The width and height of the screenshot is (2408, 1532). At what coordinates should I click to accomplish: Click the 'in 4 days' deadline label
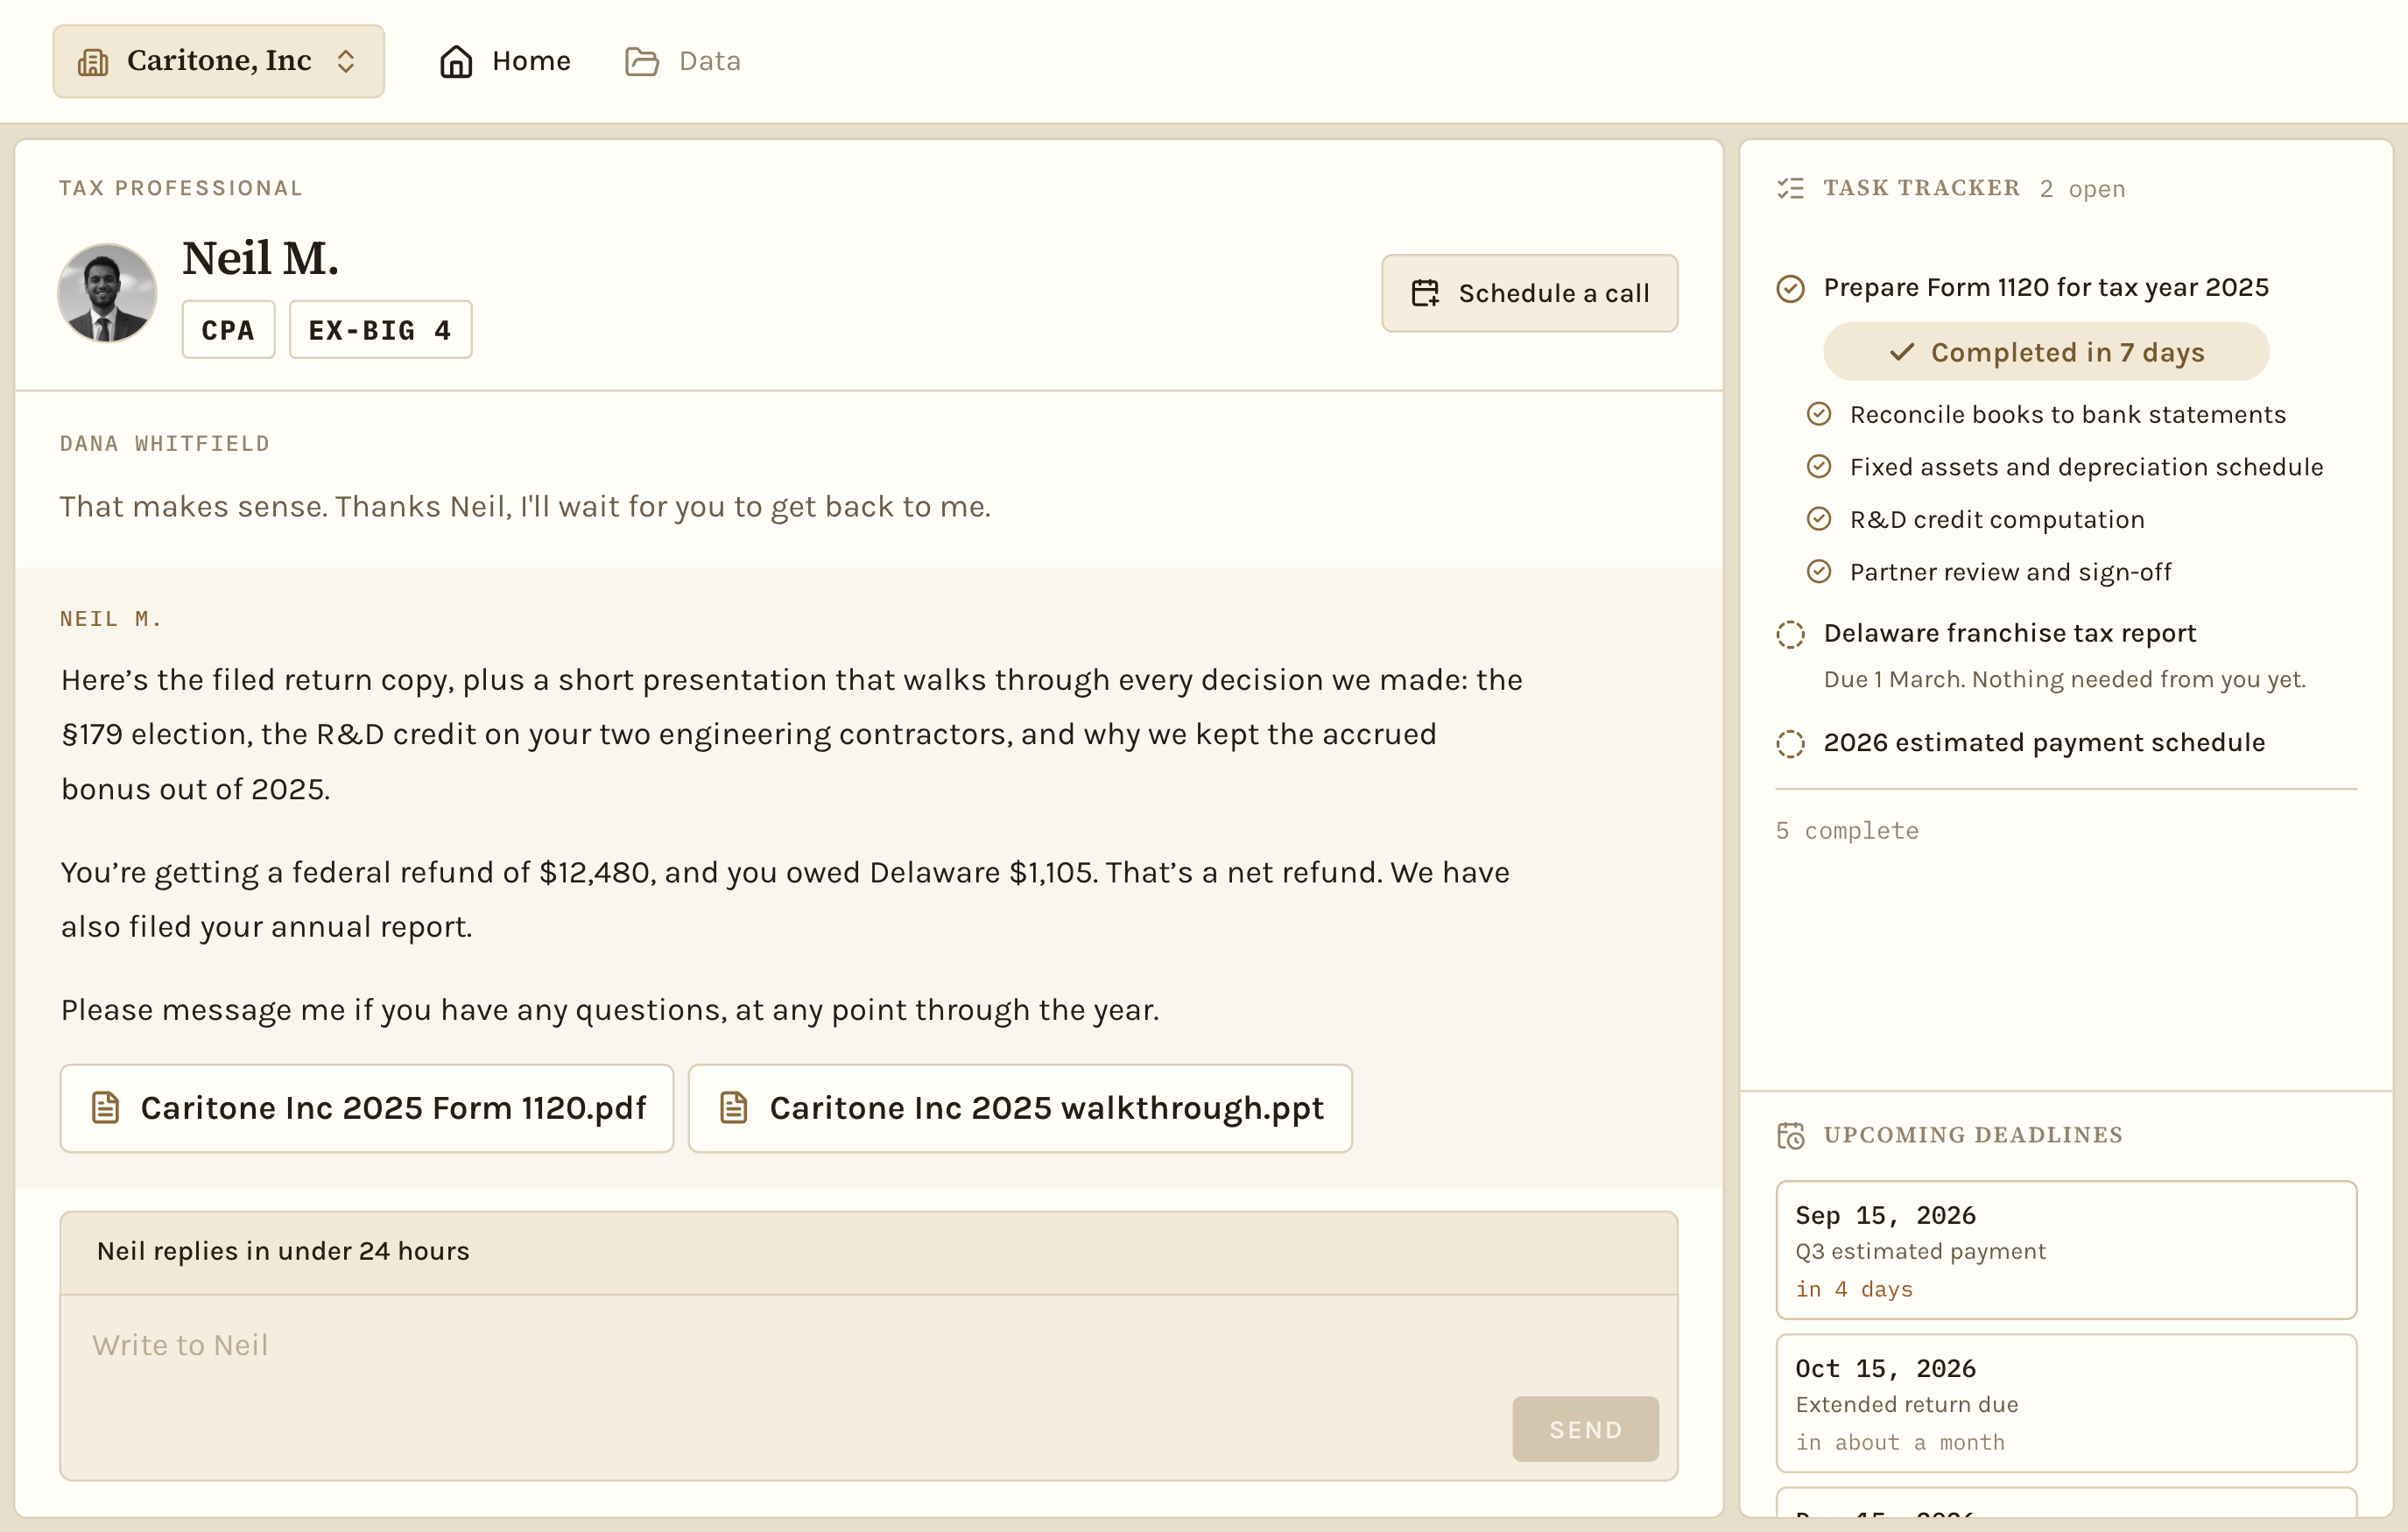click(x=1854, y=1289)
